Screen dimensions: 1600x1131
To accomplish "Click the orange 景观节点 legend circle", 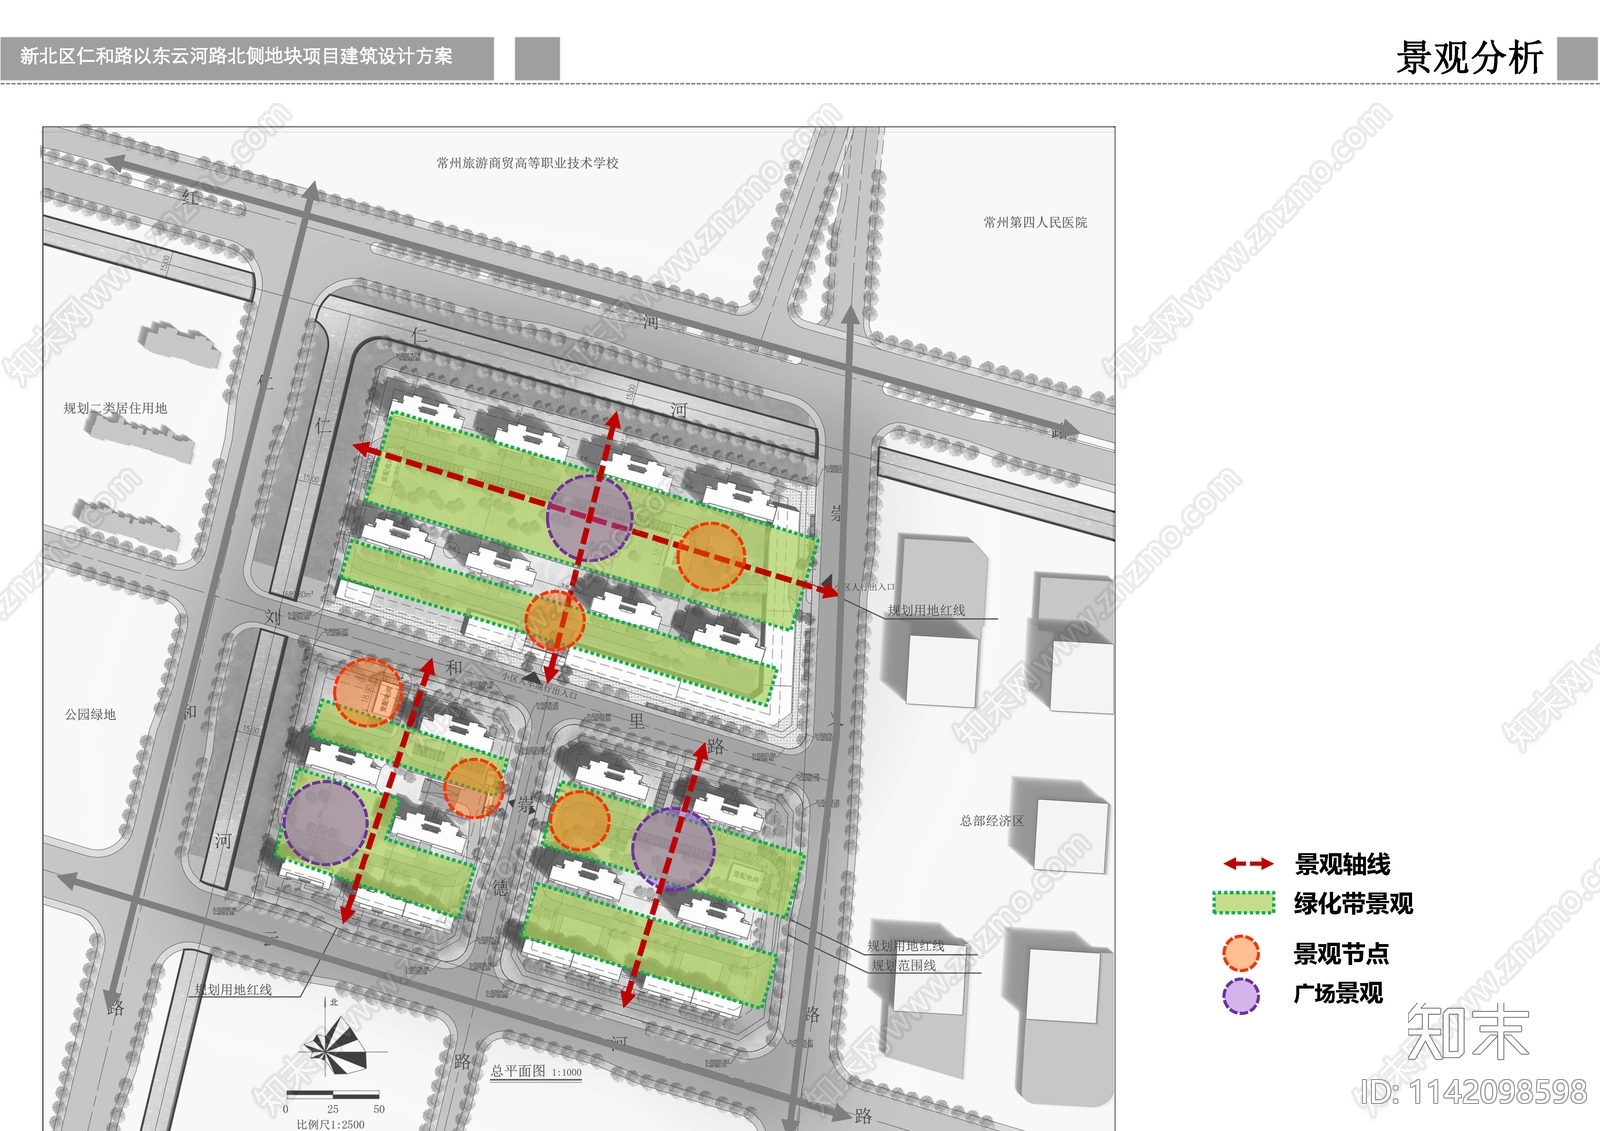I will (1241, 953).
